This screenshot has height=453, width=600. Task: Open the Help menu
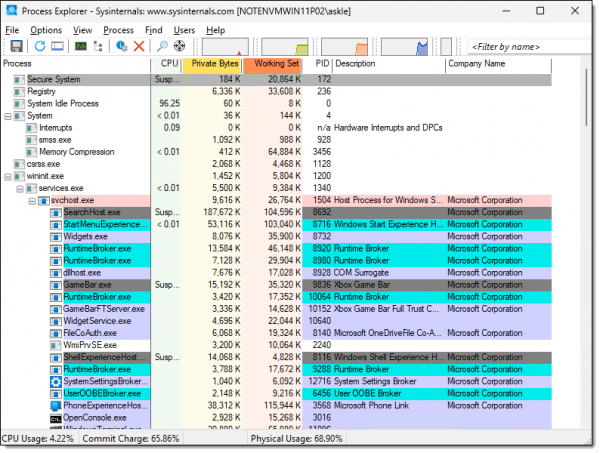tap(215, 30)
